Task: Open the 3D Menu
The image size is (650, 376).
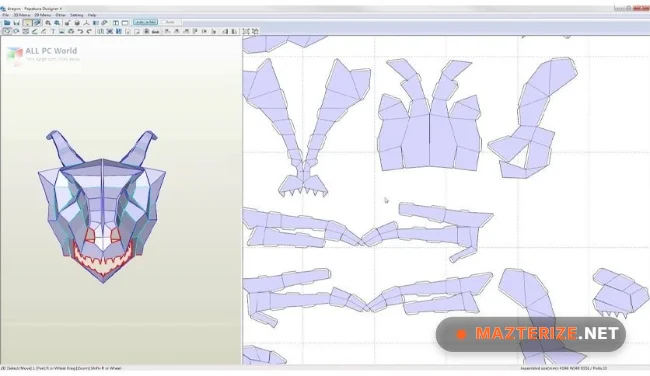Action: click(x=22, y=15)
